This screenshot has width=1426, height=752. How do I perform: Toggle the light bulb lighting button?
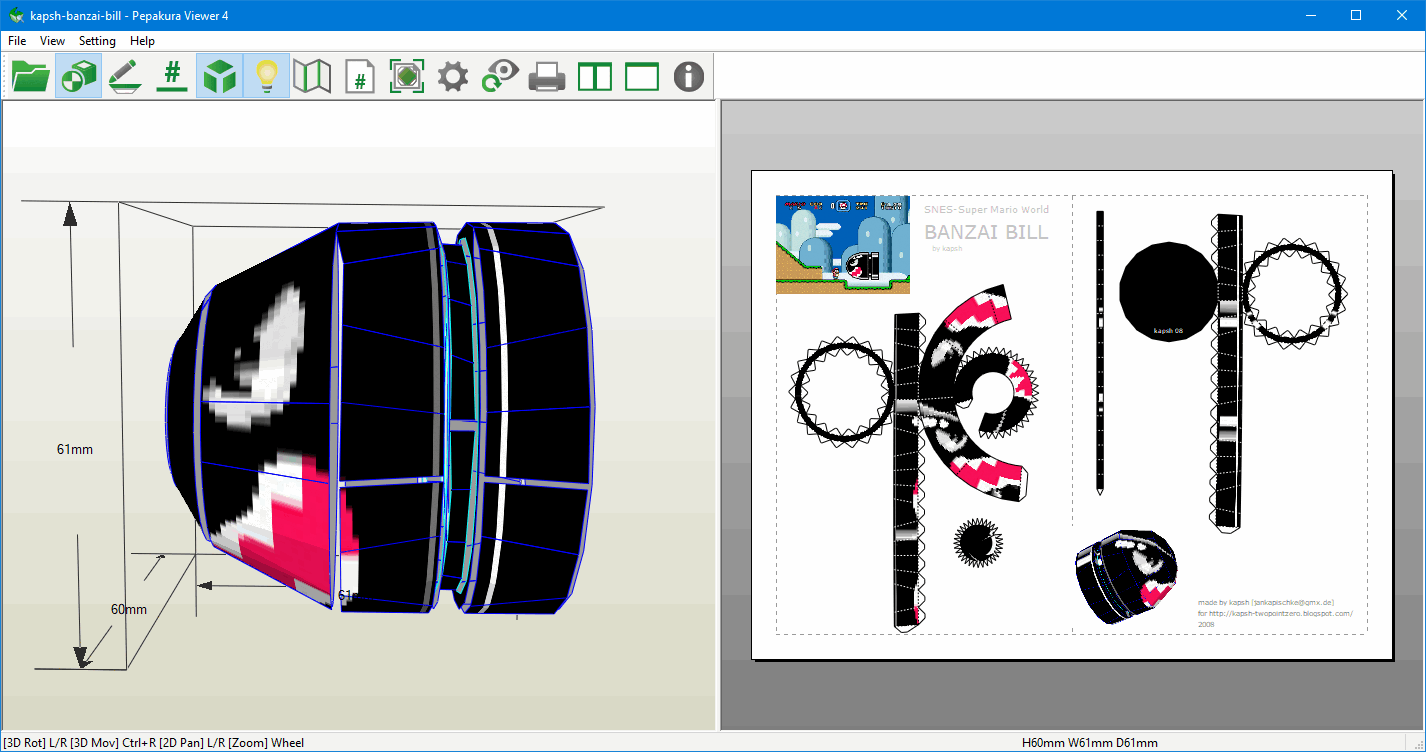click(x=266, y=76)
